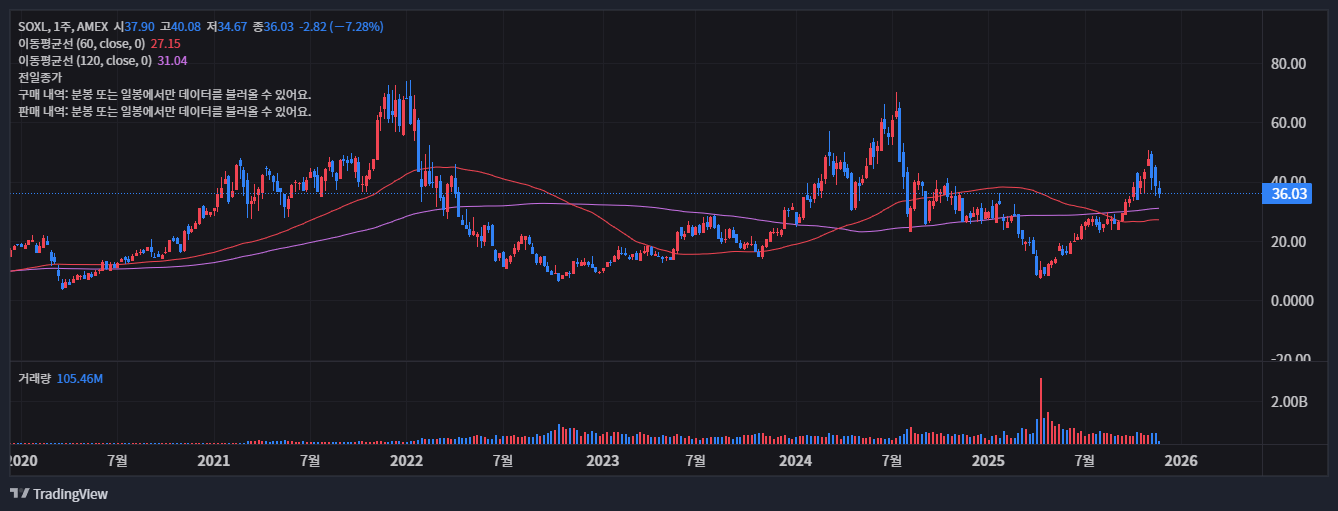
Task: Select the 120-period 이동평균선 legend entry
Action: [85, 61]
